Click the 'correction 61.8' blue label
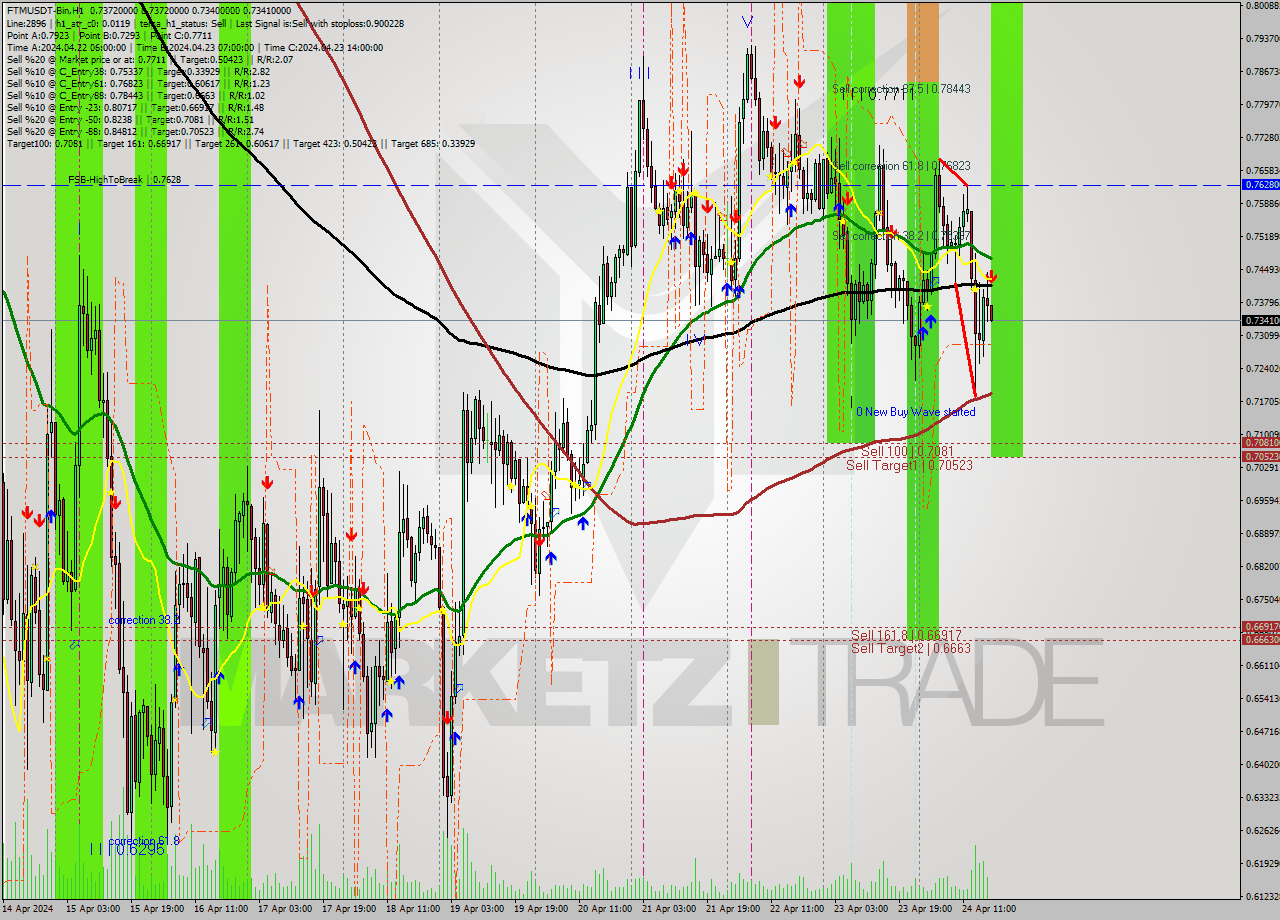 coord(144,841)
